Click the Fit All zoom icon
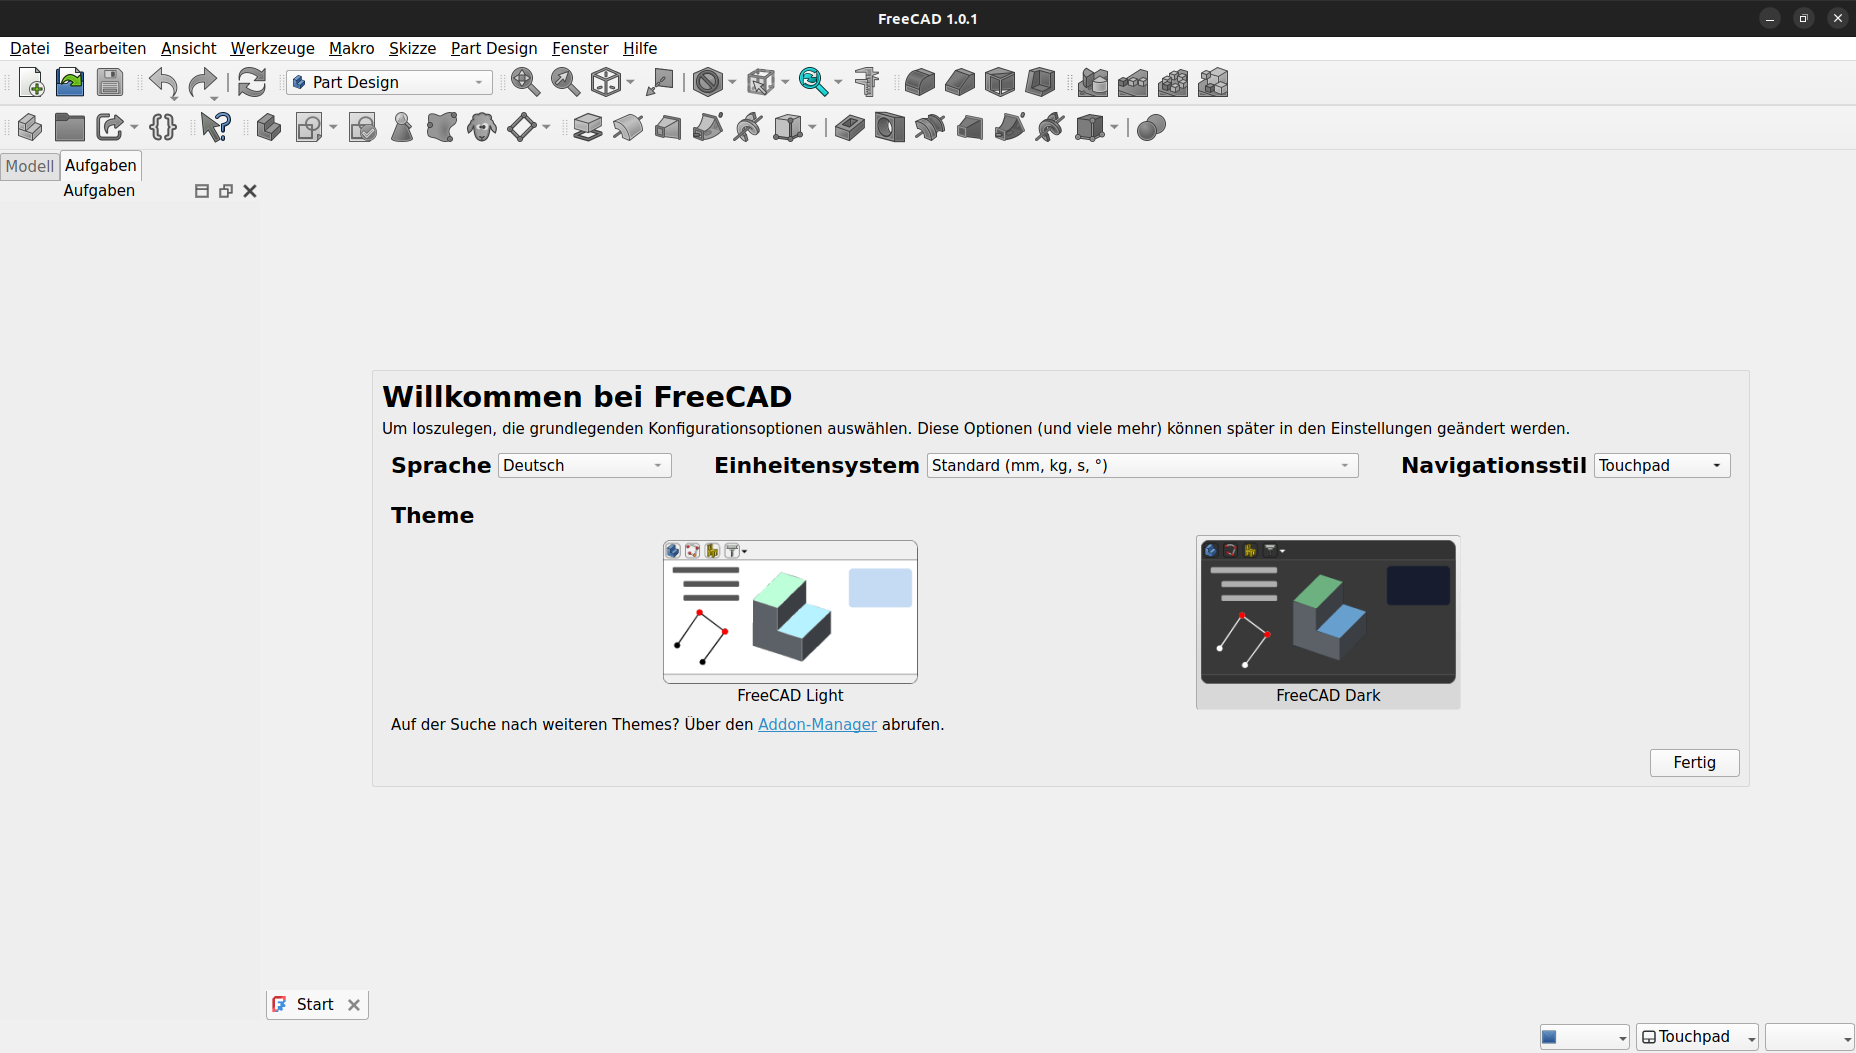This screenshot has height=1053, width=1856. 525,83
